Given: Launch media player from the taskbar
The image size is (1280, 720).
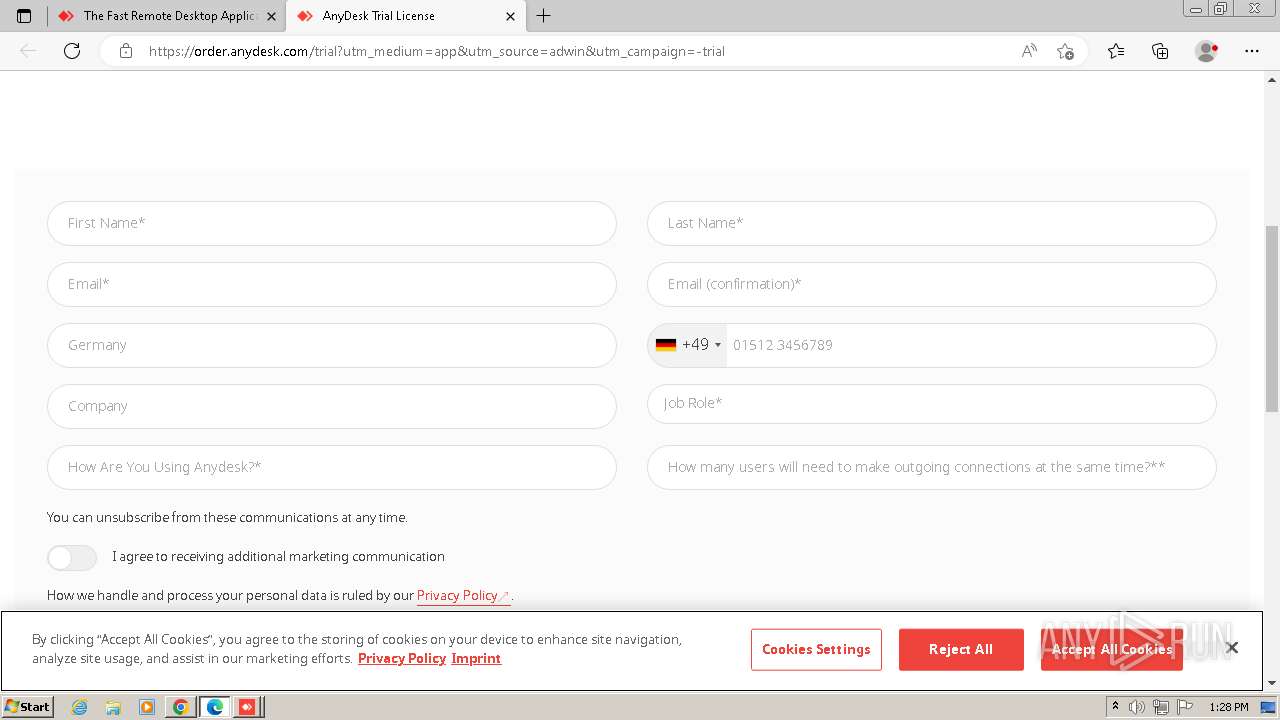Looking at the screenshot, I should 147,707.
